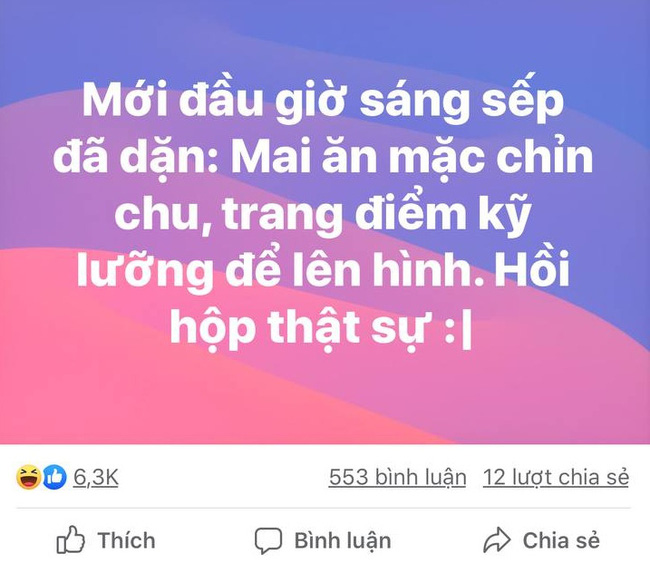The height and width of the screenshot is (563, 650).
Task: Open the 553 bình luận comments
Action: pos(397,478)
